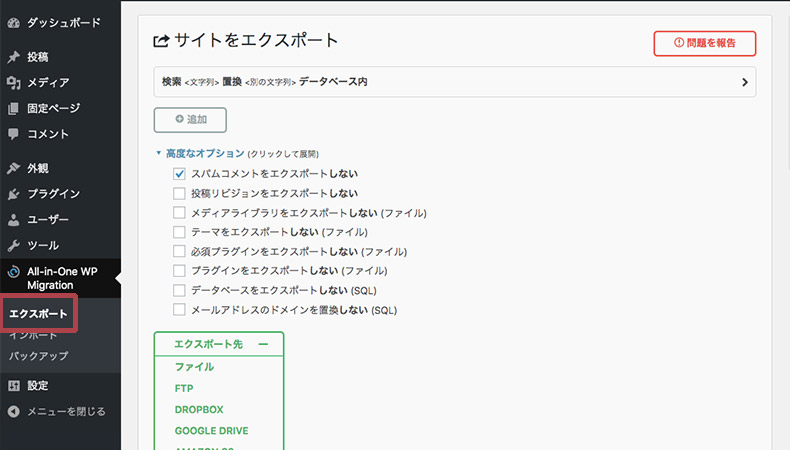Check メールアドレスのドメインを置換しない (SQL)
Viewport: 790px width, 450px height.
179,309
